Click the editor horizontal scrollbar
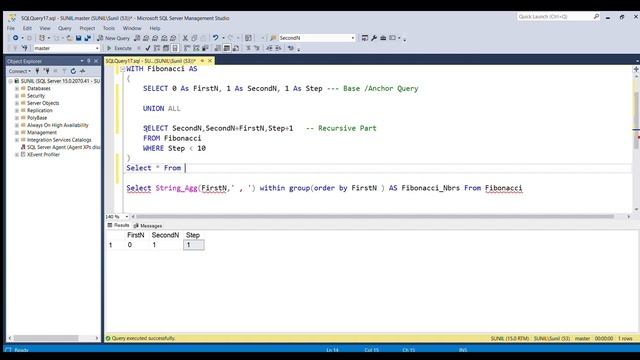Screen dimensions: 640x360 (375, 217)
